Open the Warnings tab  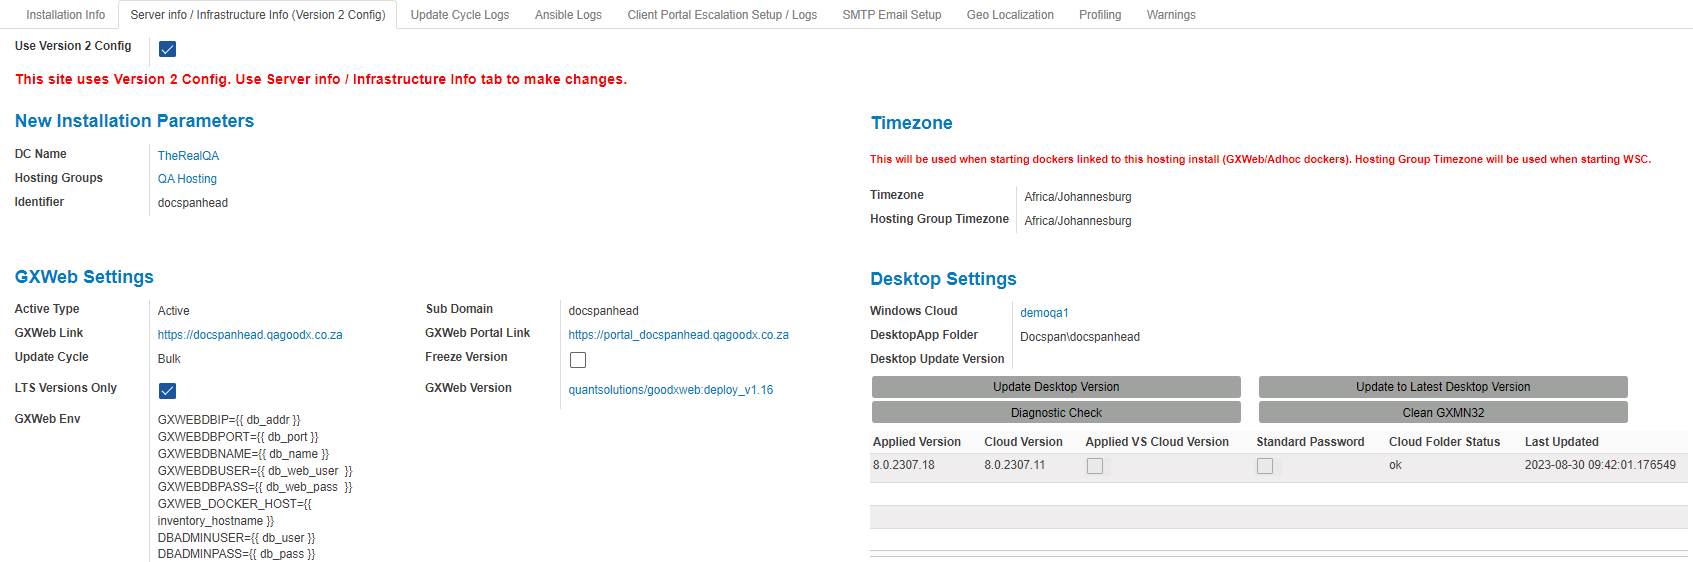pyautogui.click(x=1170, y=15)
